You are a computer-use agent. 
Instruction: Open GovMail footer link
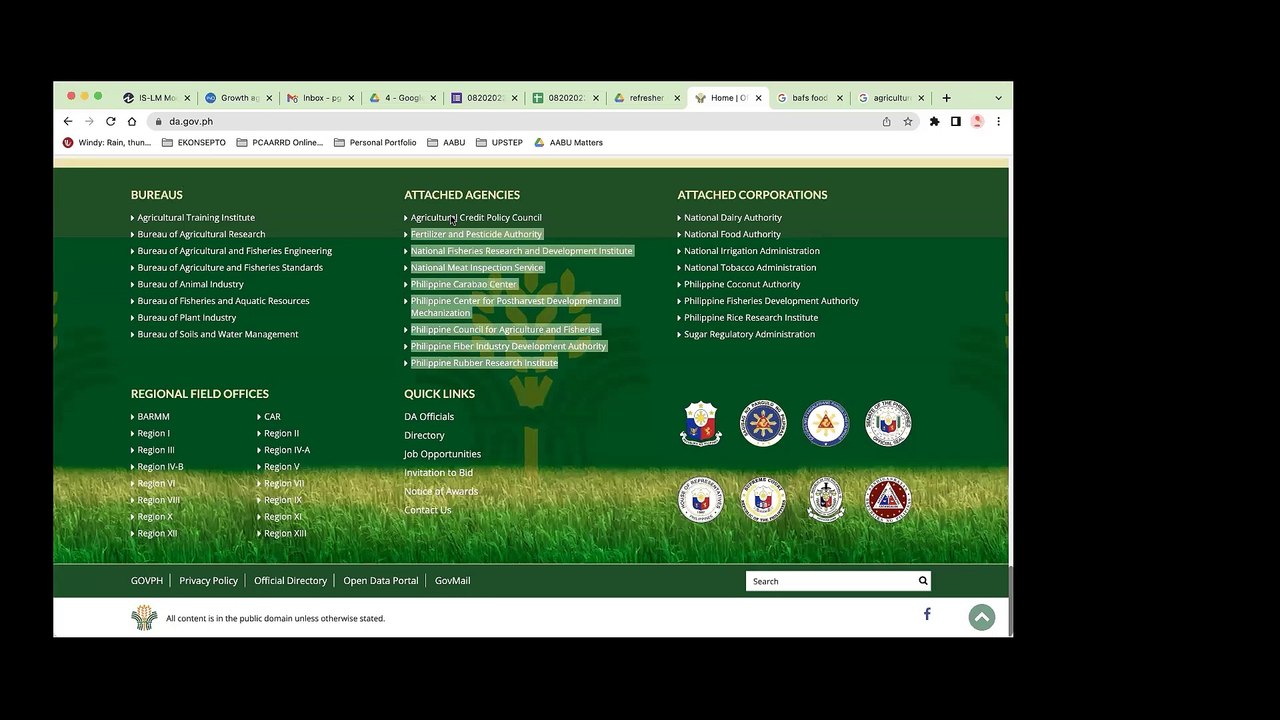tap(452, 580)
